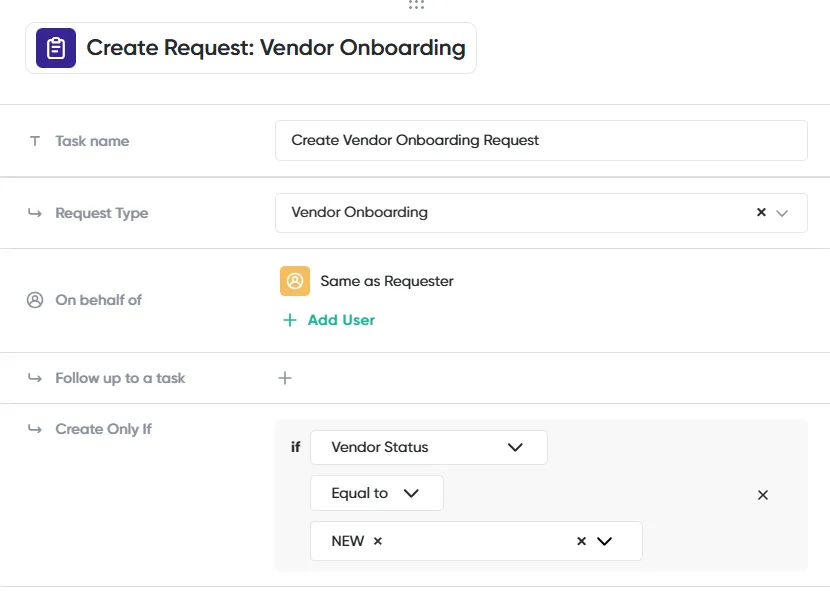Click the Add User link
The height and width of the screenshot is (591, 830).
pos(341,320)
